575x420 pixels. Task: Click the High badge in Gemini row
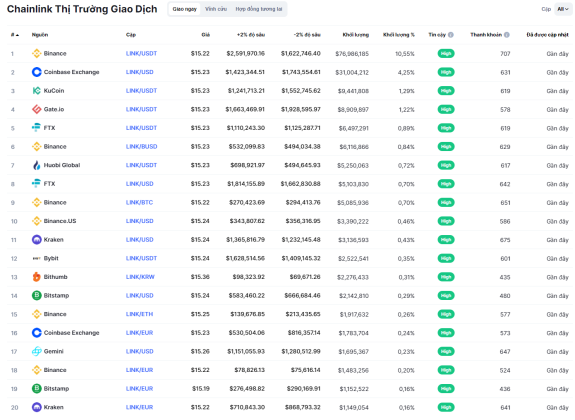point(446,351)
